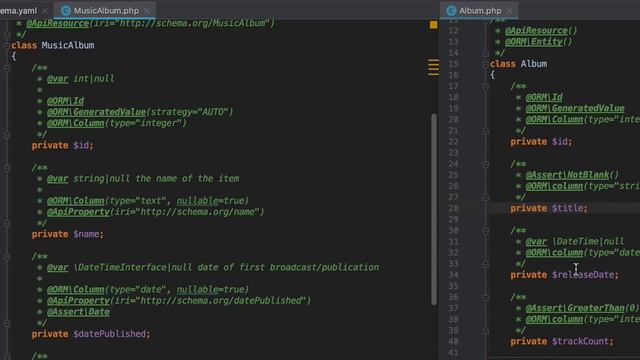Click line number 34 in the Album.php gutter
This screenshot has height=360, width=640.
[453, 275]
